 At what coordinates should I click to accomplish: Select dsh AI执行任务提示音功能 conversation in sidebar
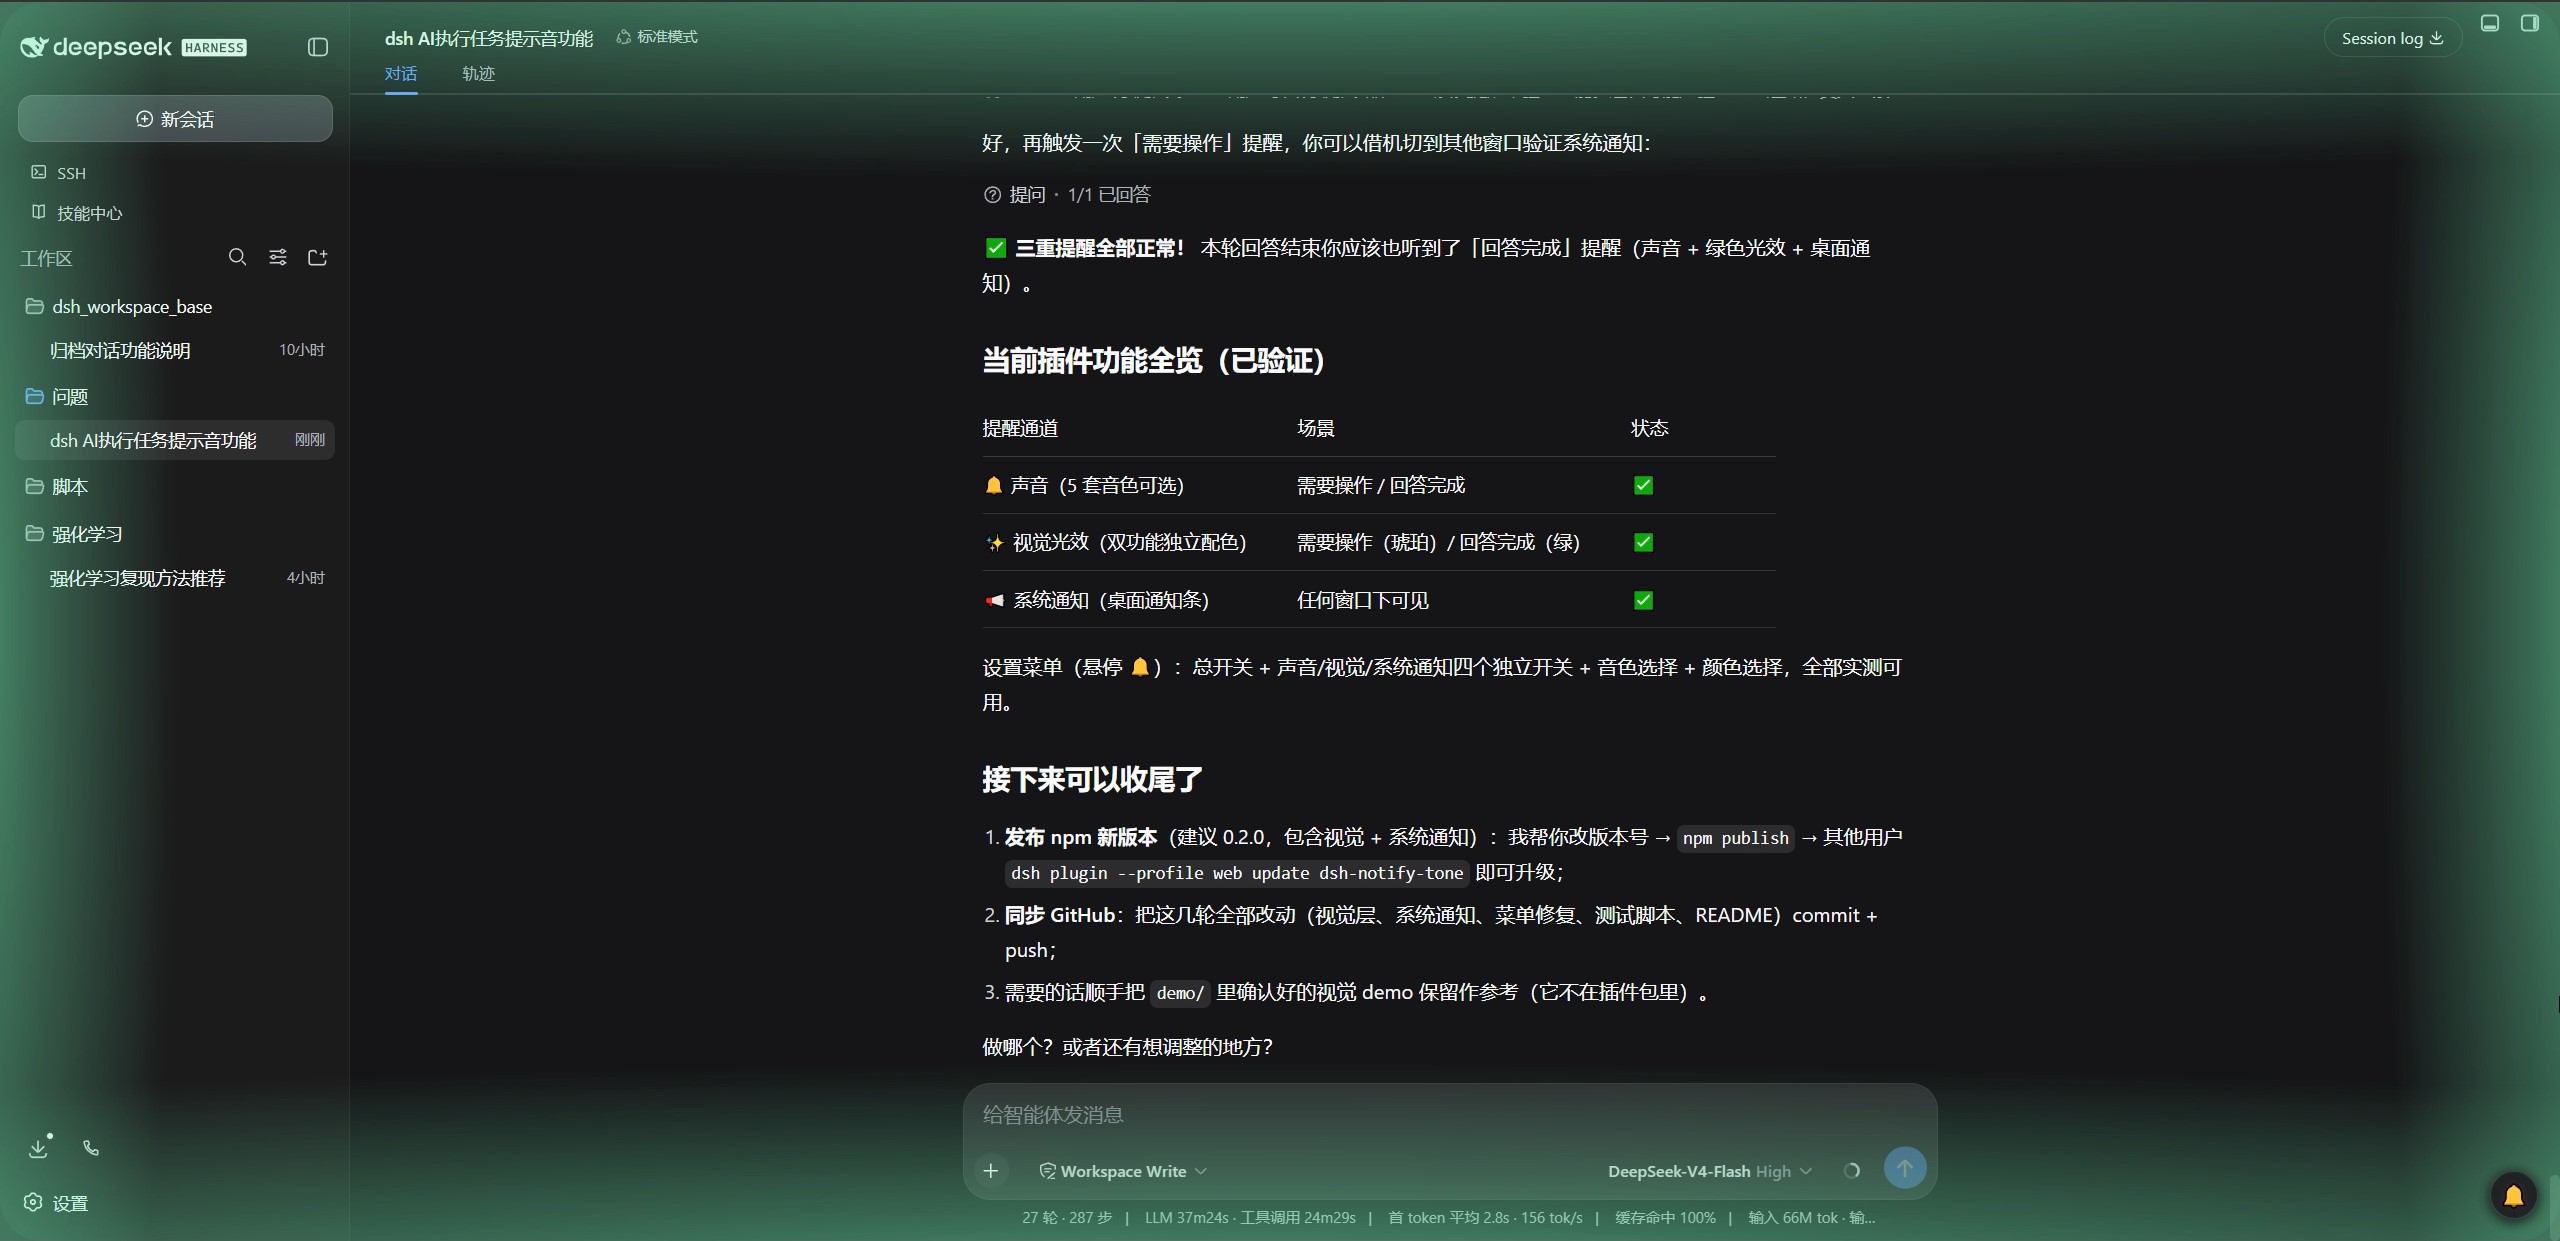[x=175, y=440]
